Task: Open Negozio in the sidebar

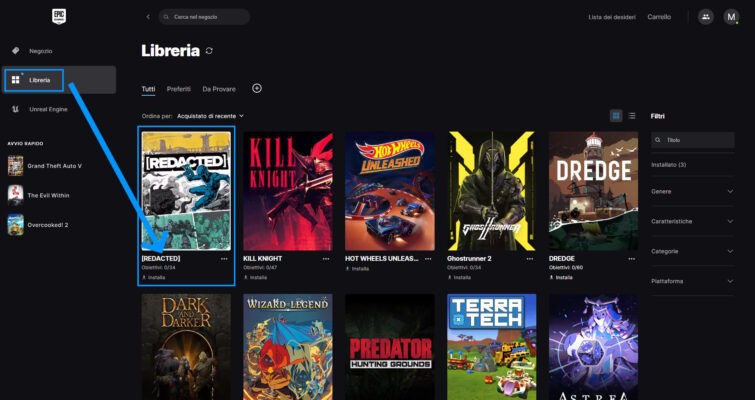Action: (x=40, y=50)
